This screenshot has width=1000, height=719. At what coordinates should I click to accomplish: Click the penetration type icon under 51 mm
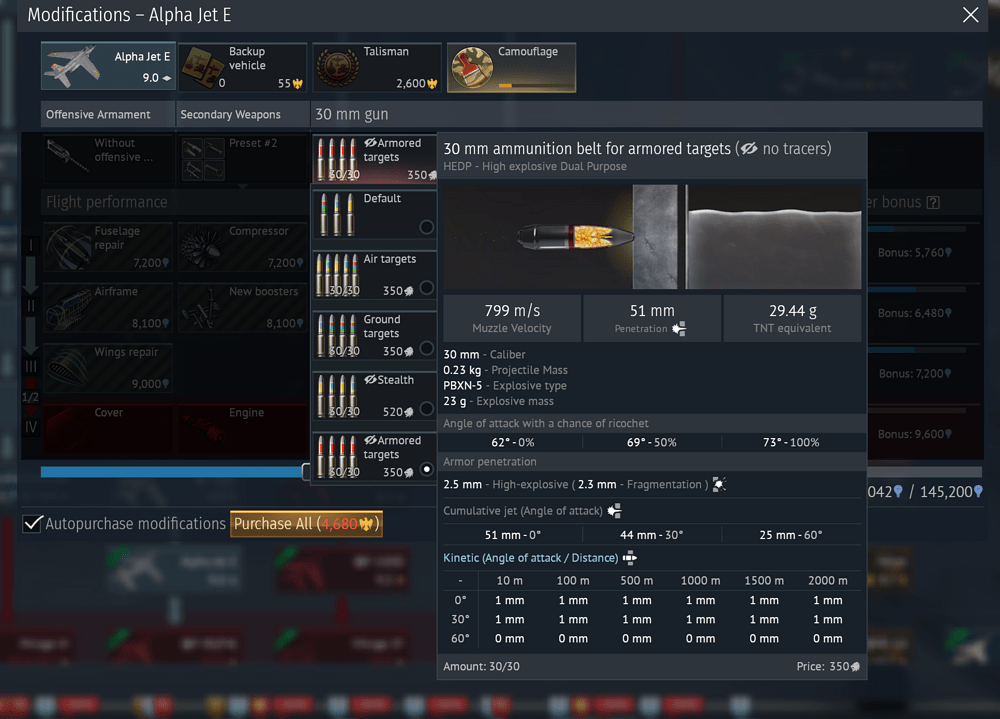point(679,329)
